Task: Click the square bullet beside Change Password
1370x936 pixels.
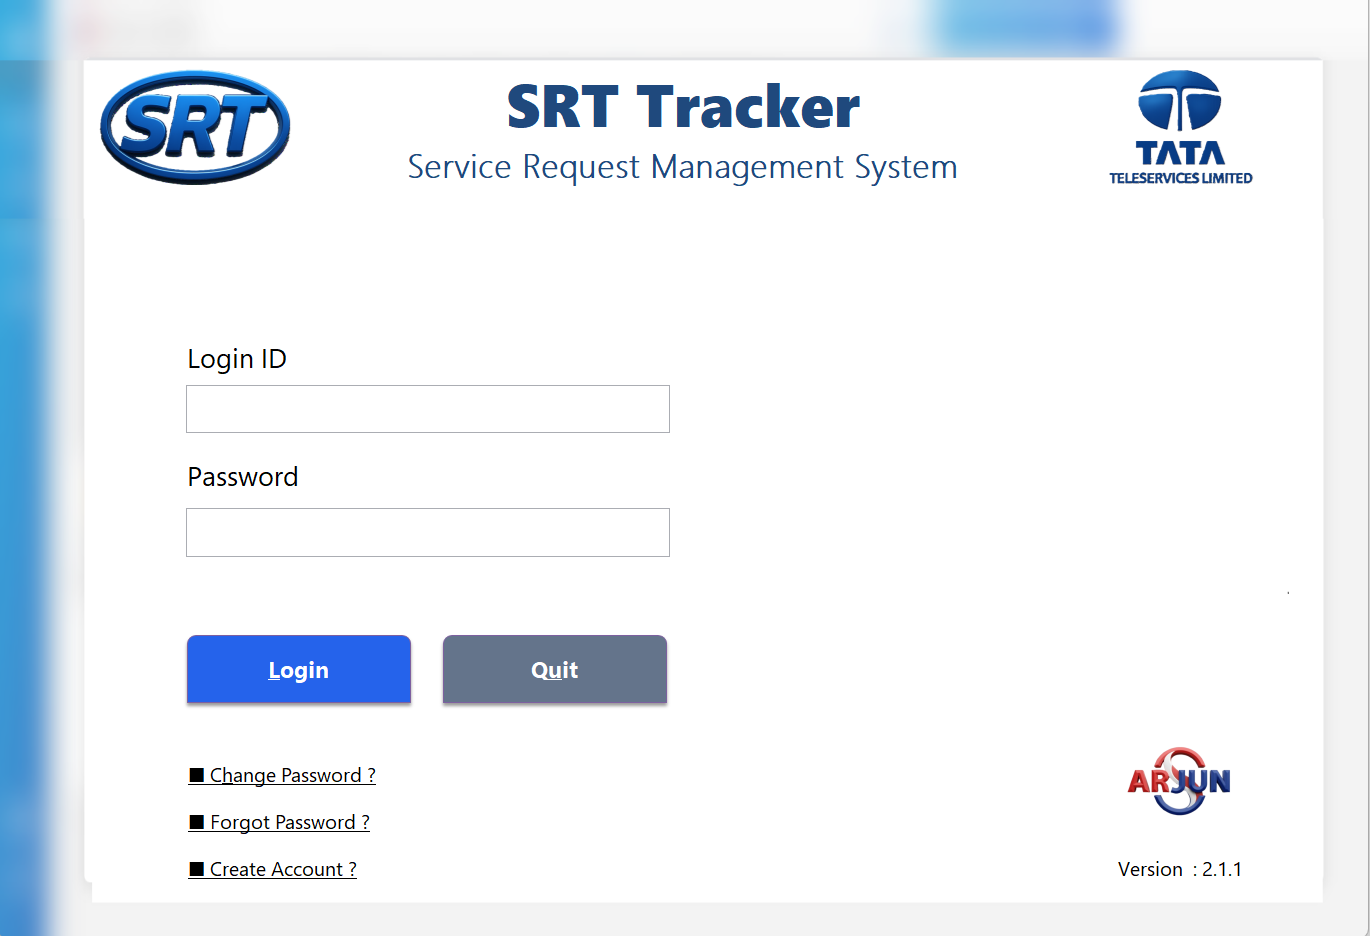Action: (x=196, y=774)
